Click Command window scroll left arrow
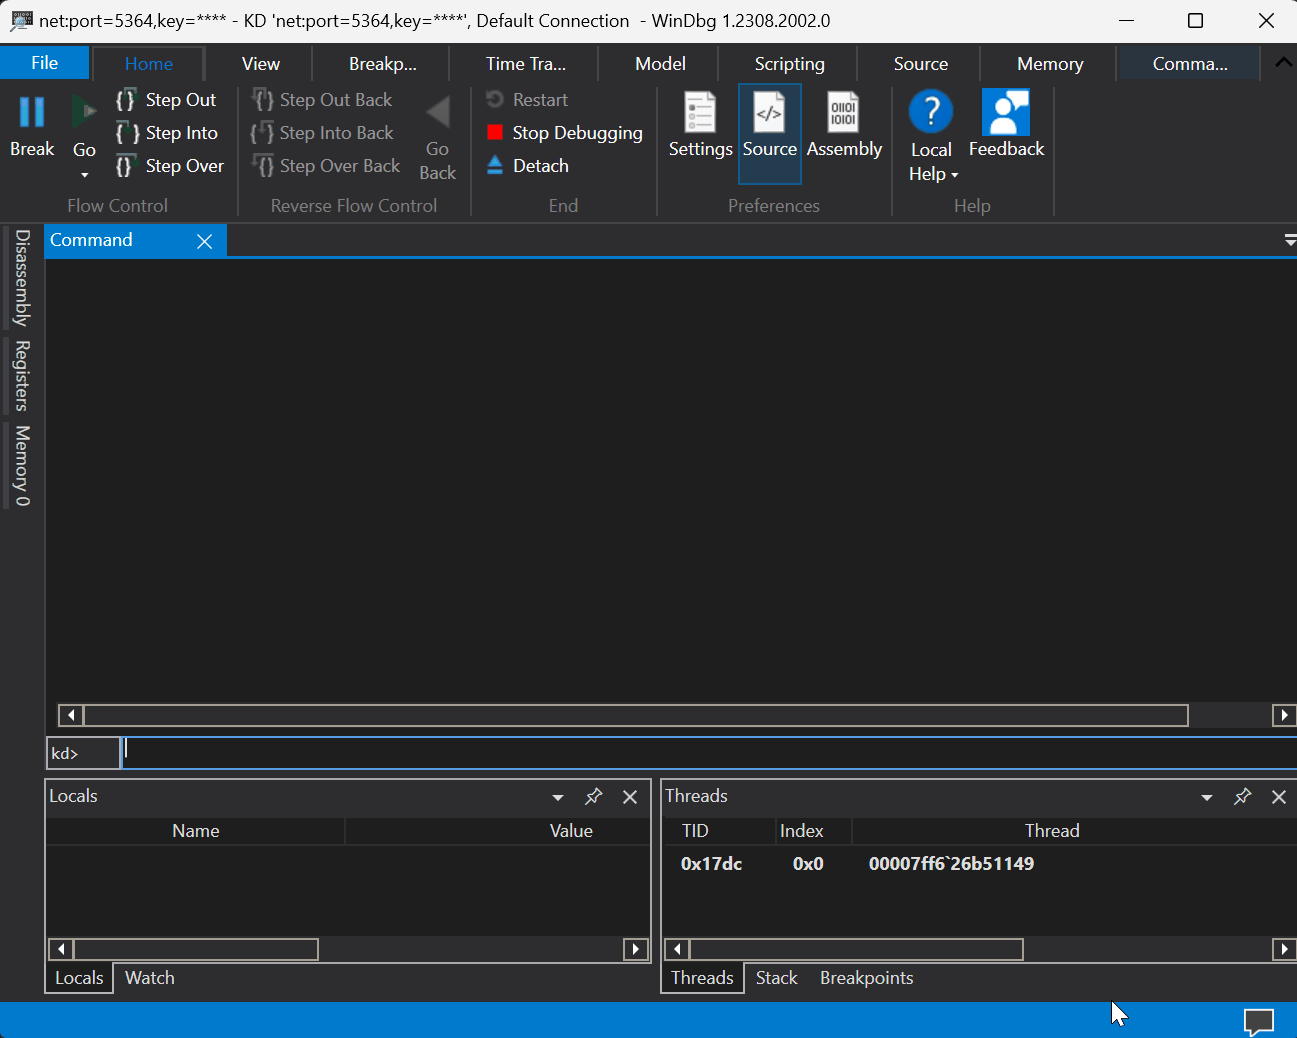Screen dimensions: 1297x1038 pos(70,715)
